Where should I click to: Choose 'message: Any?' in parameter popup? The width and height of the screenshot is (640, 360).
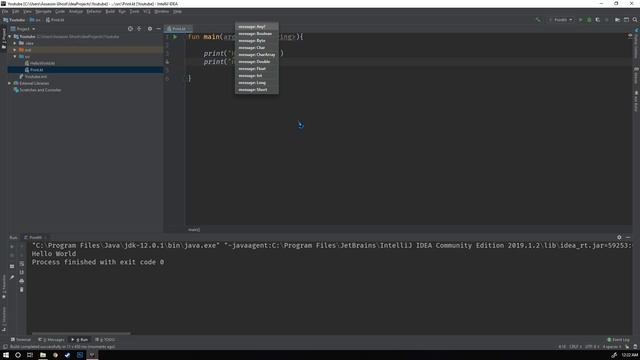pyautogui.click(x=257, y=27)
